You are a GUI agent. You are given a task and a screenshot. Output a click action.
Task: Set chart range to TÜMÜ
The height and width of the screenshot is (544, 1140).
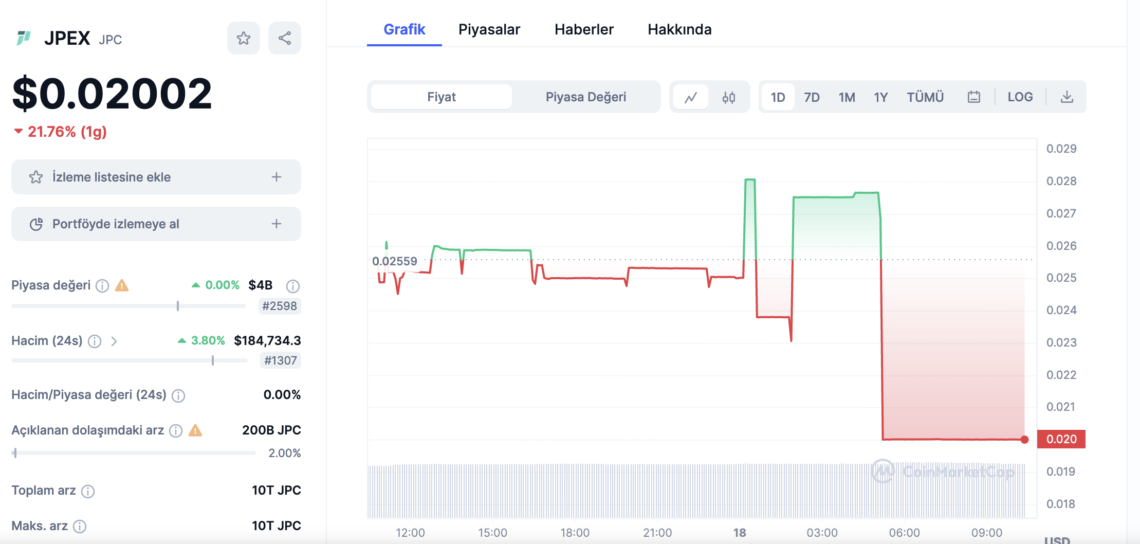[x=926, y=97]
